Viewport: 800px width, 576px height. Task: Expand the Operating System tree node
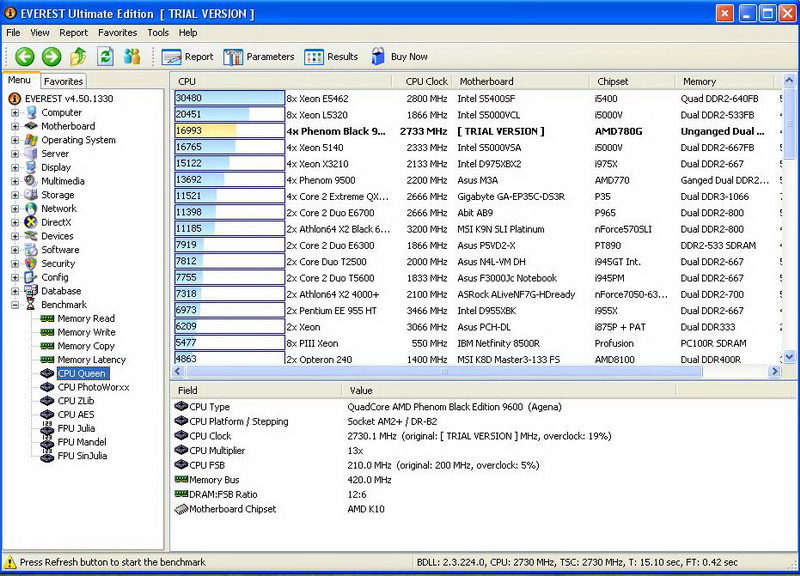coord(15,140)
